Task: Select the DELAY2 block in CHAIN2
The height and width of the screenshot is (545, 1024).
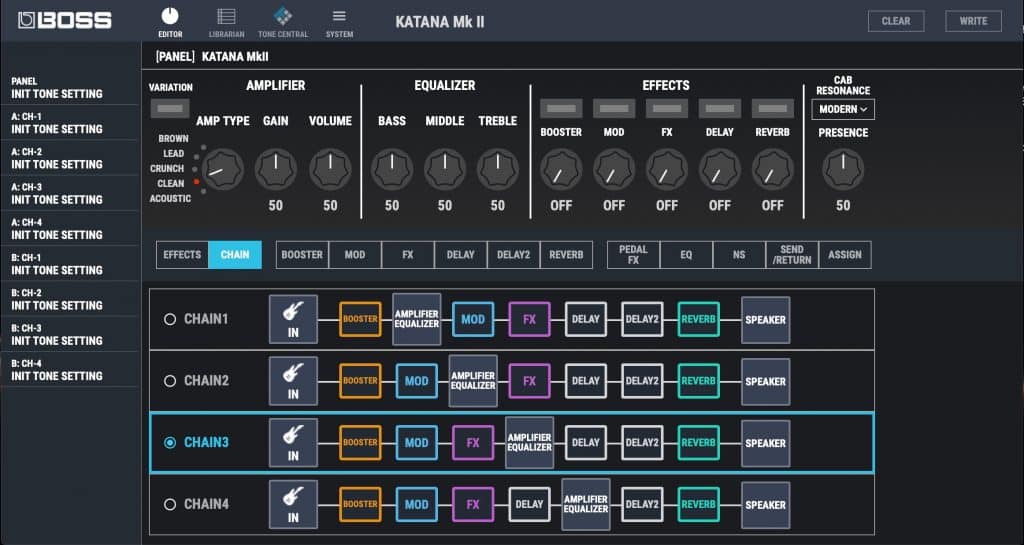Action: (x=642, y=381)
